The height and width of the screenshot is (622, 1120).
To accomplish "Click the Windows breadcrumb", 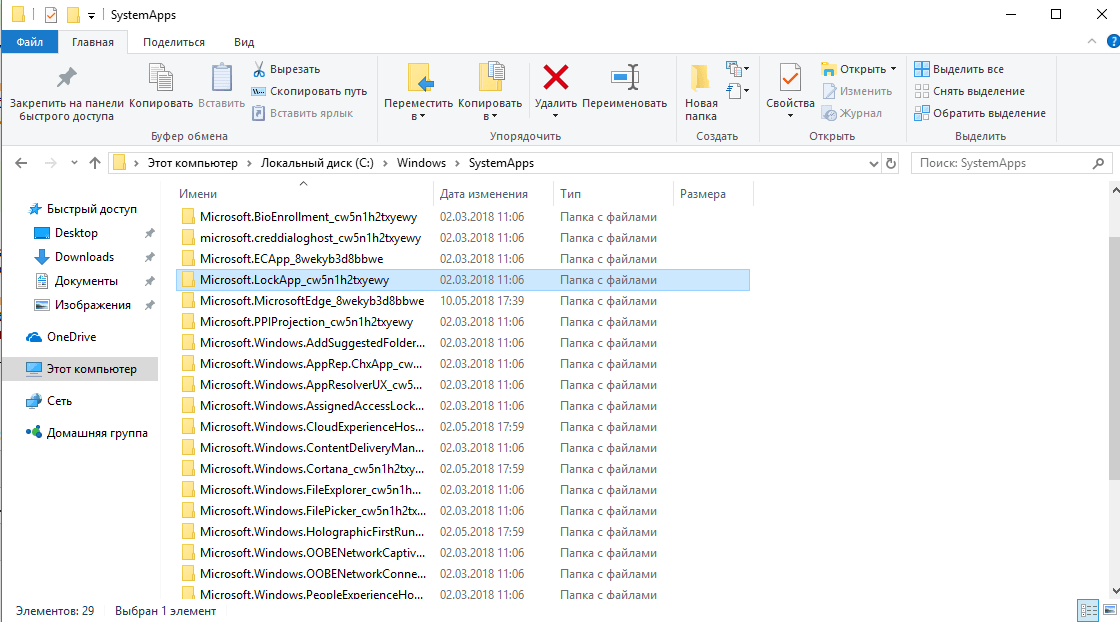I will click(x=421, y=163).
